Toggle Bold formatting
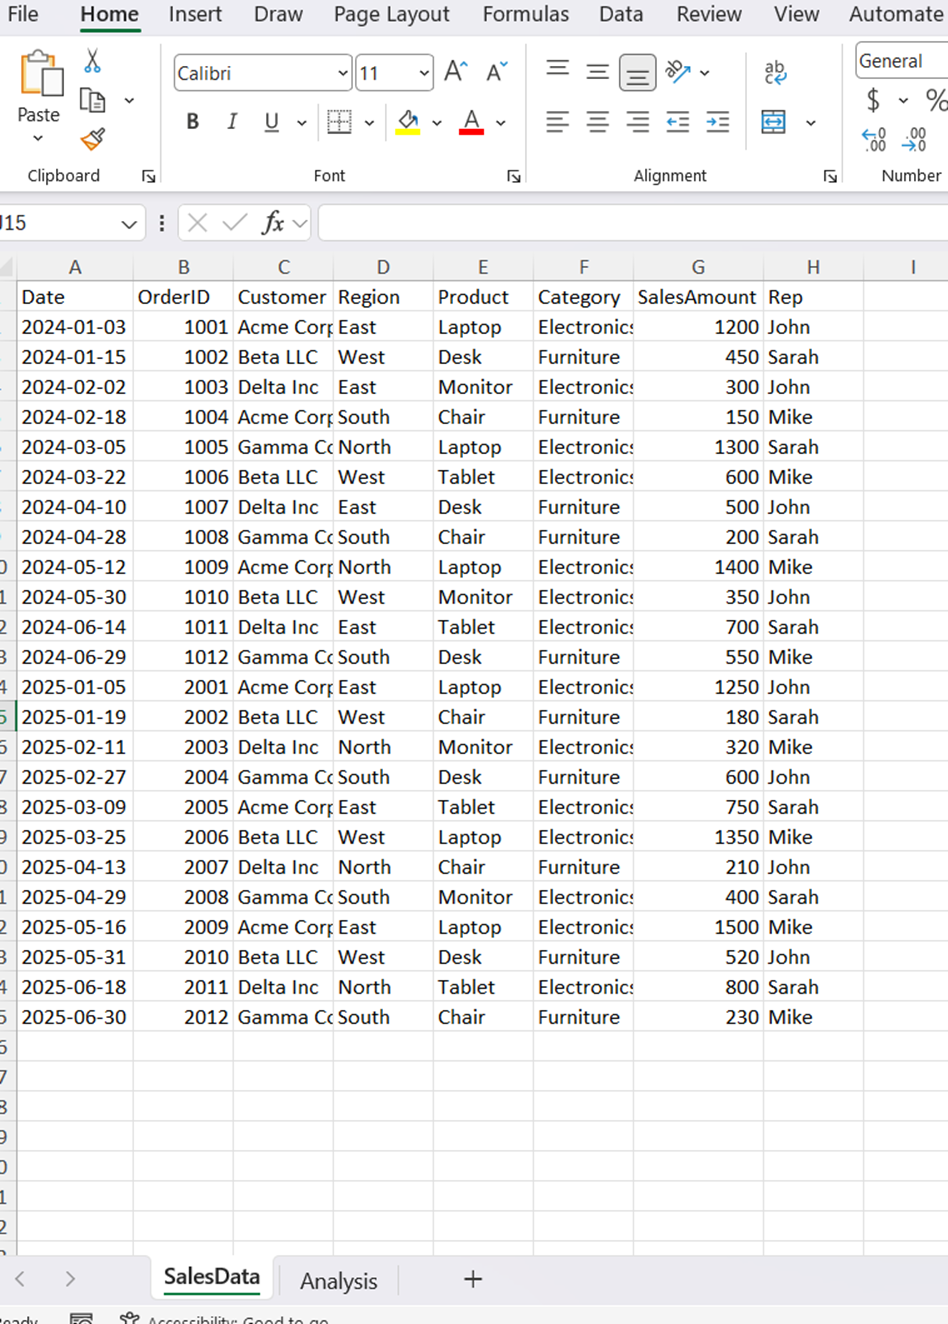Viewport: 948px width, 1324px height. [x=193, y=122]
